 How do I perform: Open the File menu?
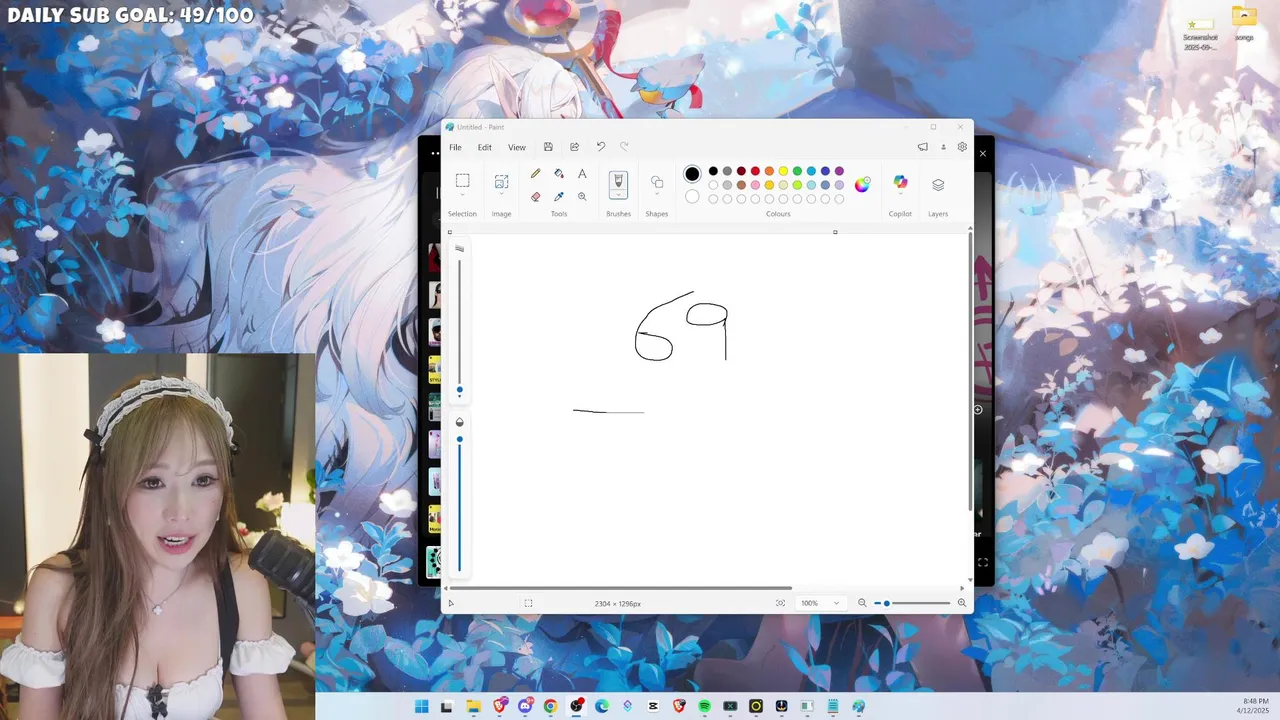pos(455,147)
